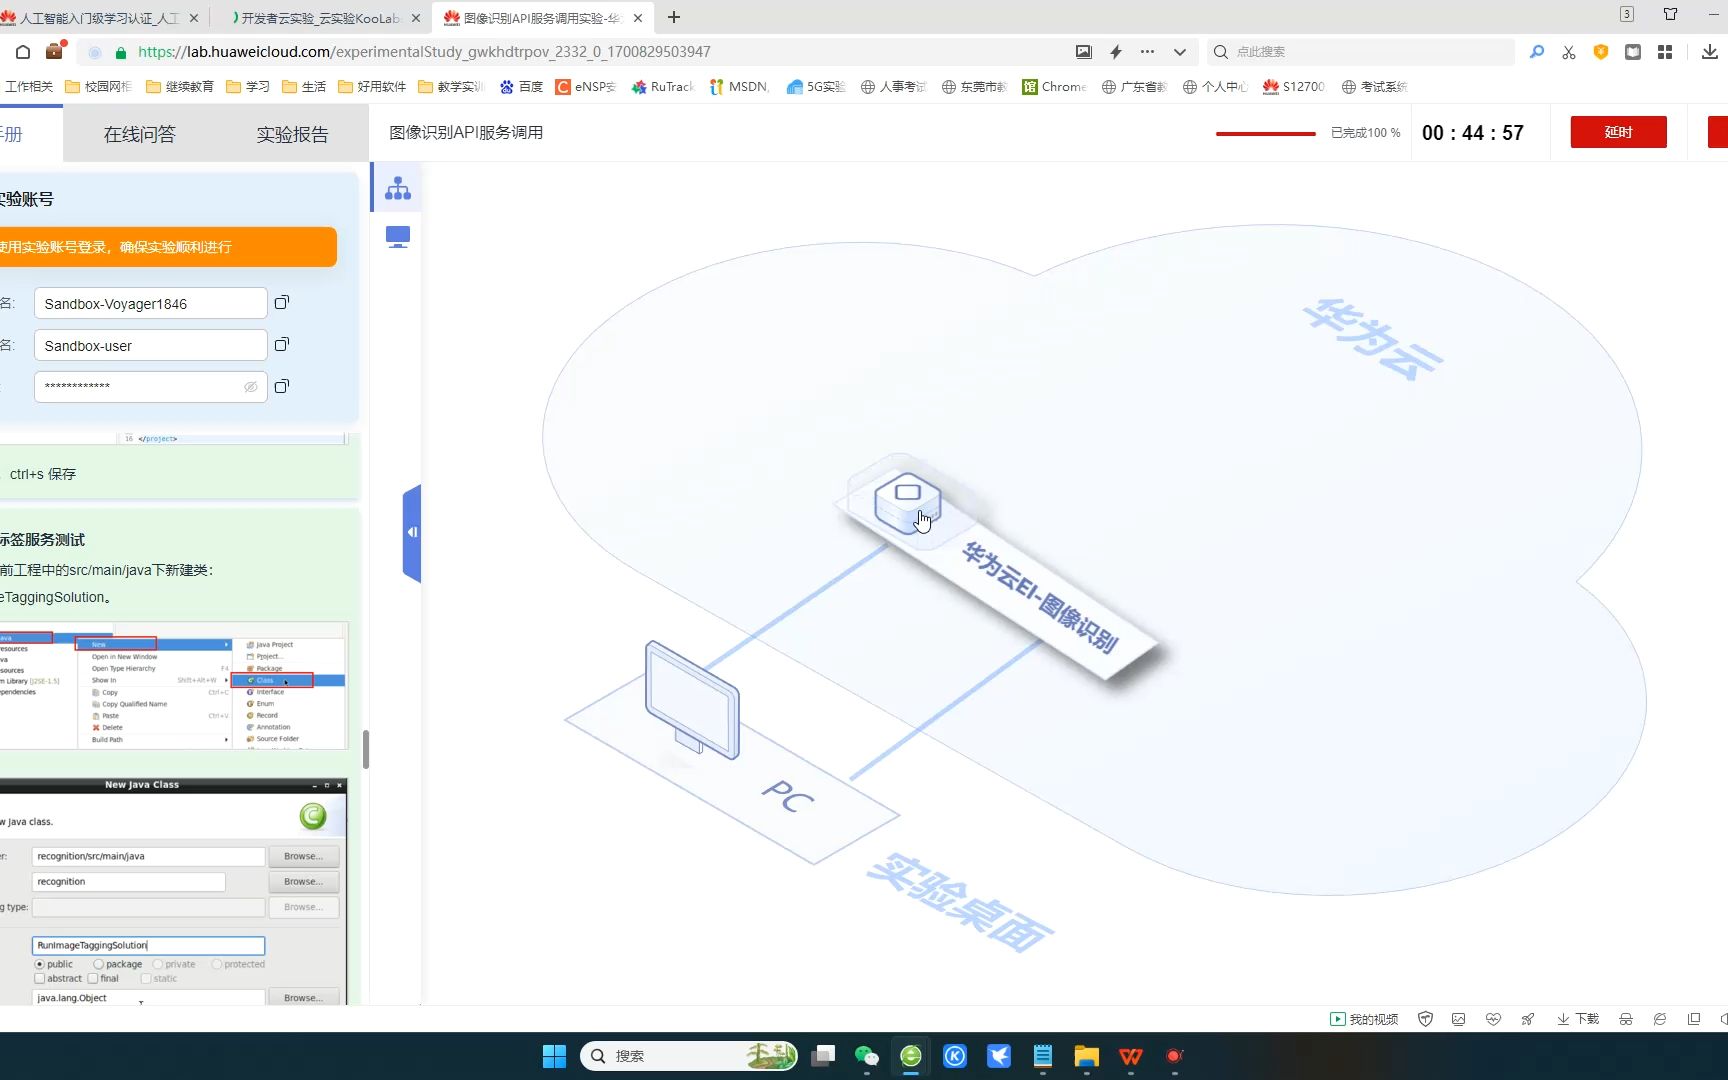Click the picture icon in status bar

pyautogui.click(x=1459, y=1019)
